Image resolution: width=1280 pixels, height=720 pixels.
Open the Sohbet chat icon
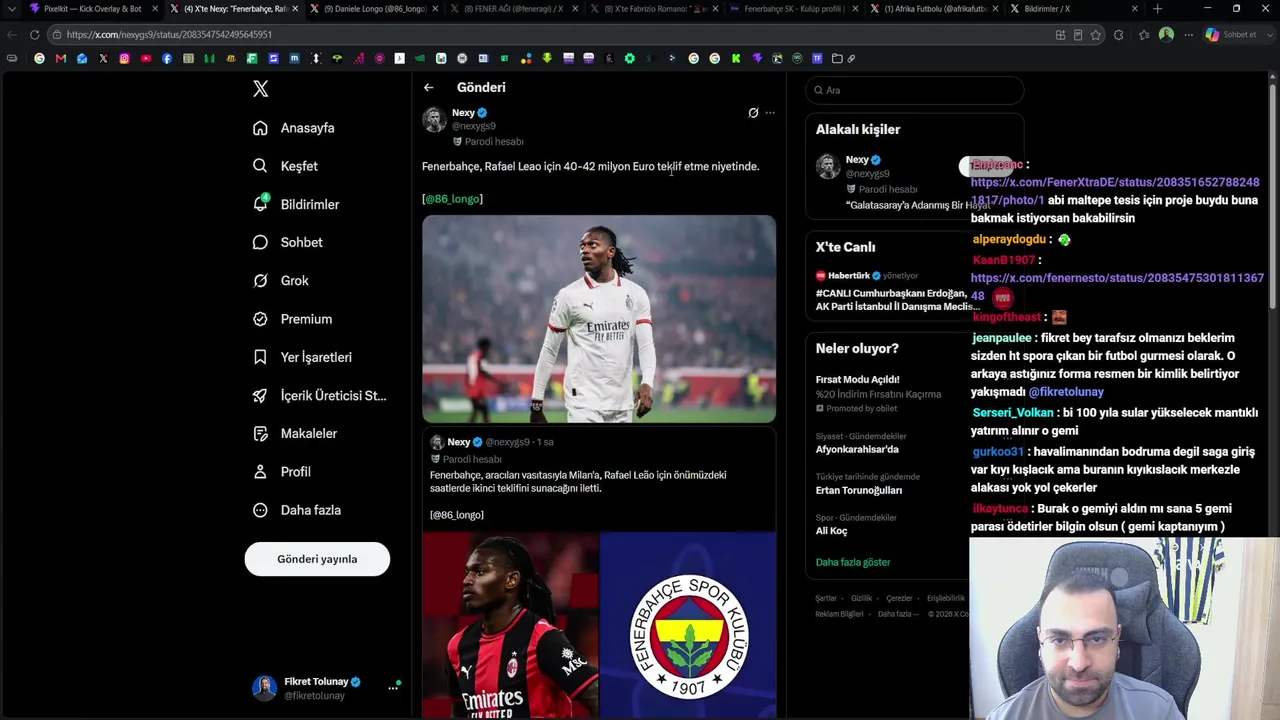coord(260,242)
